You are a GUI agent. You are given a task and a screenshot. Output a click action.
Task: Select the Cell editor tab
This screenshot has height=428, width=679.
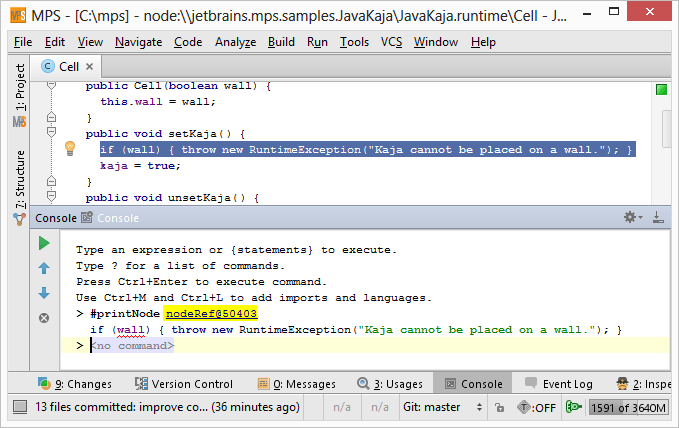point(67,66)
